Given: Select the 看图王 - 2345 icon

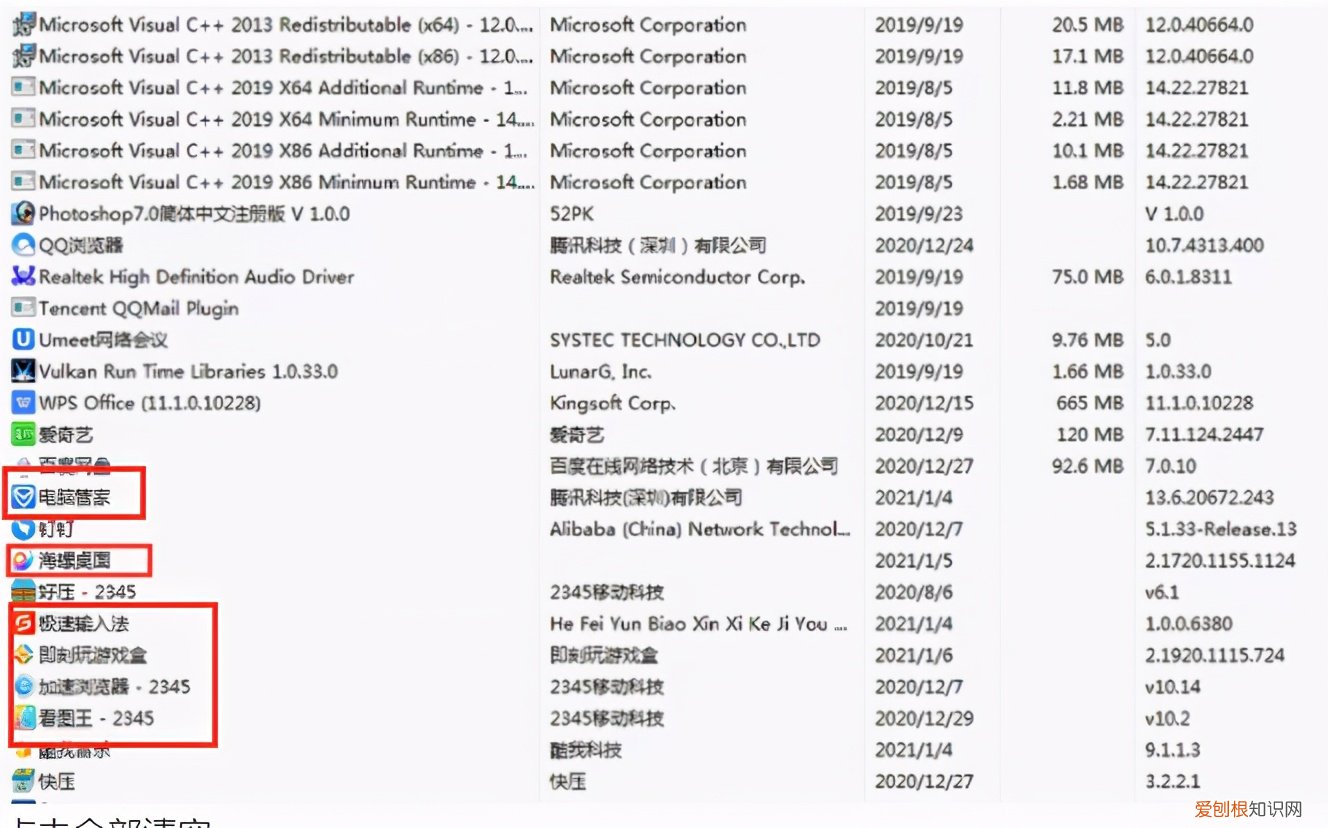Looking at the screenshot, I should tap(22, 718).
